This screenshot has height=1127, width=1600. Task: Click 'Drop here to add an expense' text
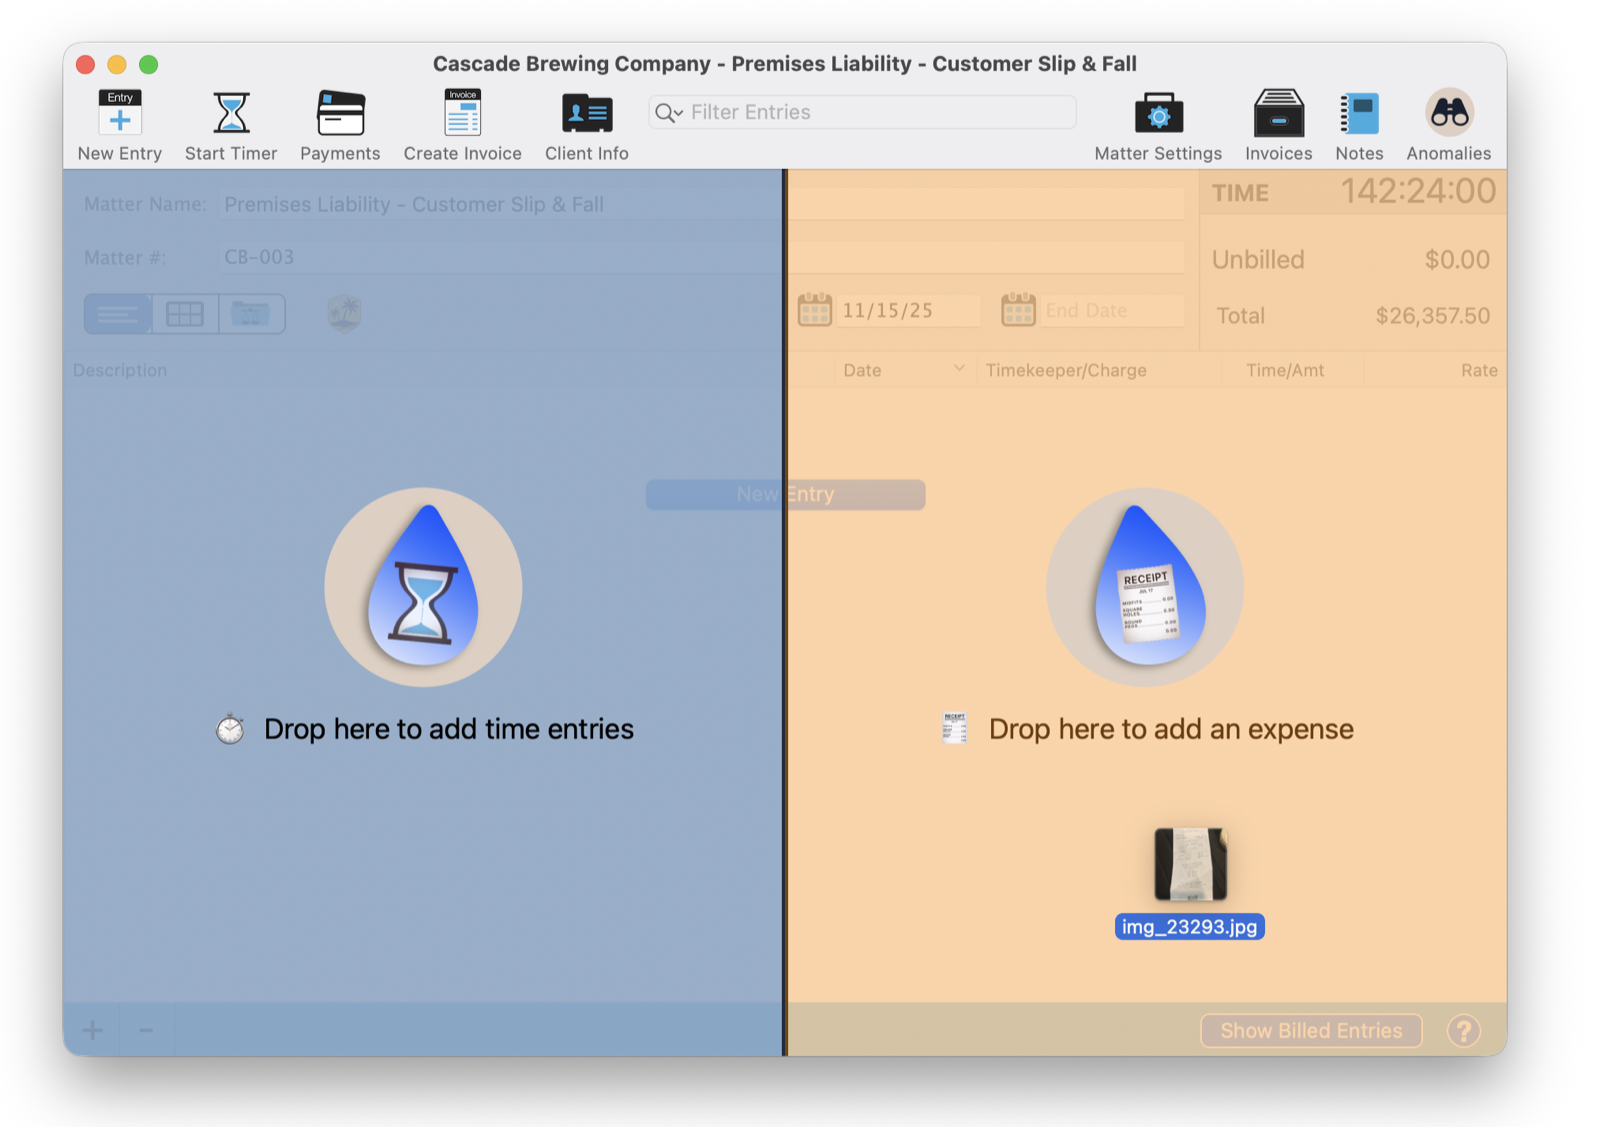coord(1171,729)
